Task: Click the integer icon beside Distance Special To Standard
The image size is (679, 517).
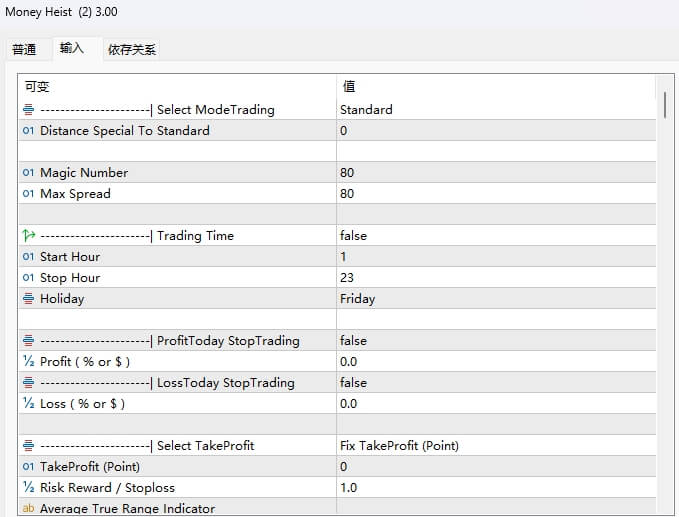Action: [29, 131]
